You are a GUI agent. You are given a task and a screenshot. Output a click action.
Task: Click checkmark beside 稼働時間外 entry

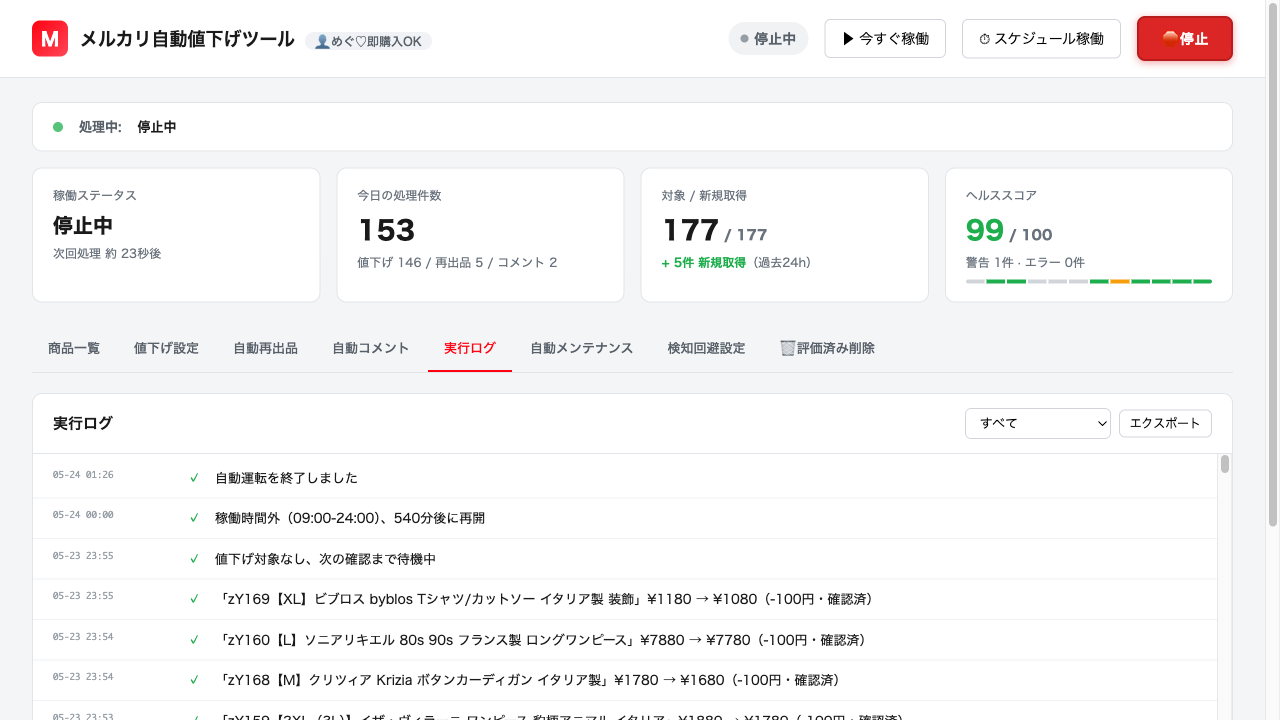194,518
